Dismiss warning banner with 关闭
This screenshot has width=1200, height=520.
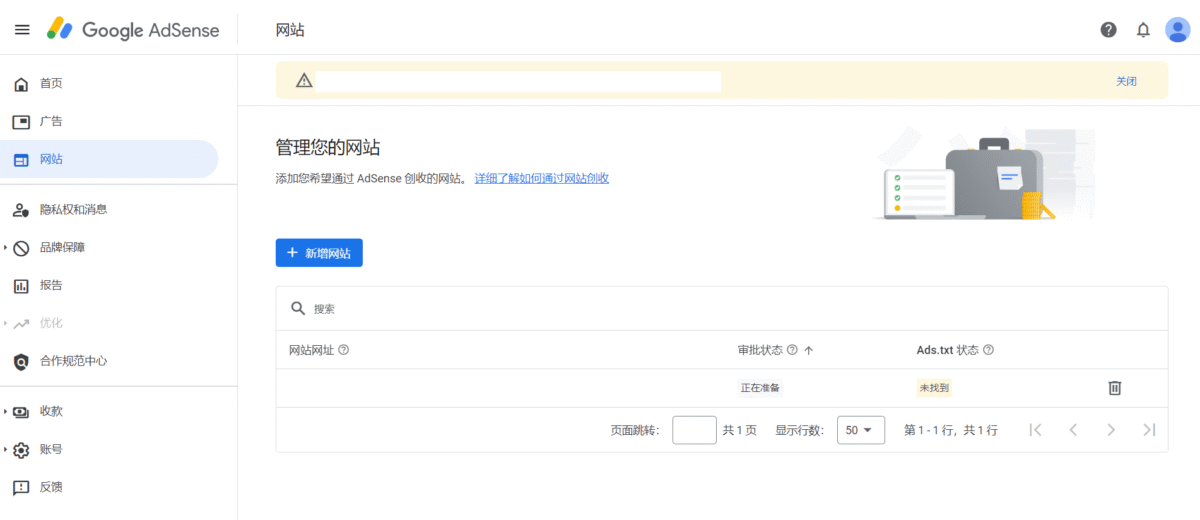pyautogui.click(x=1126, y=81)
